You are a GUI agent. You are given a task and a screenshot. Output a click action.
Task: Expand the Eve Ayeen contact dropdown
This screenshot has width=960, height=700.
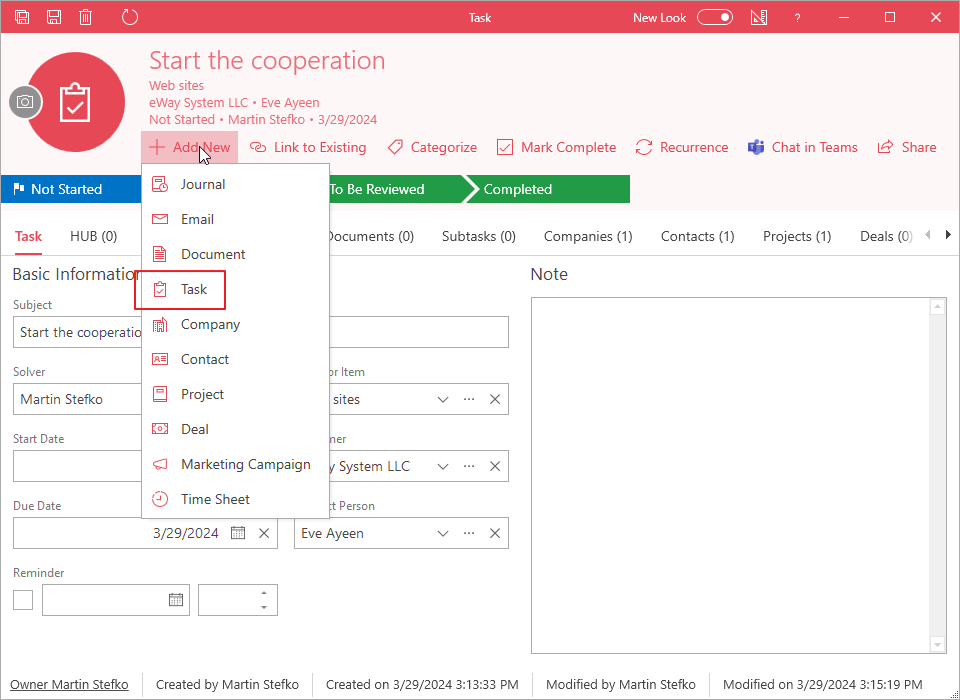pos(443,533)
